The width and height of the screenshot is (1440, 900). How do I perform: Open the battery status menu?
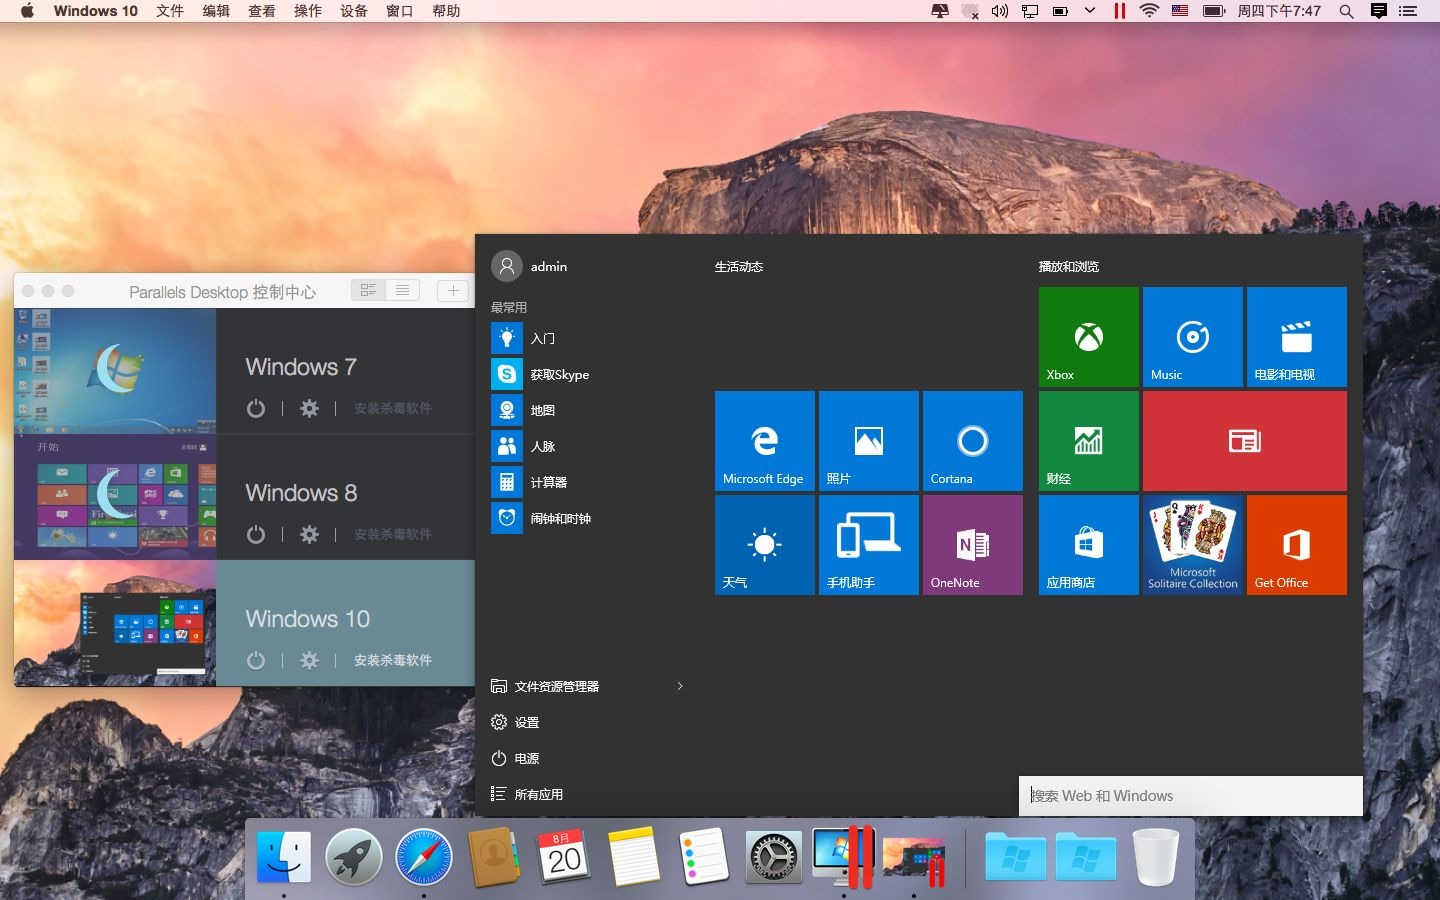point(1213,11)
